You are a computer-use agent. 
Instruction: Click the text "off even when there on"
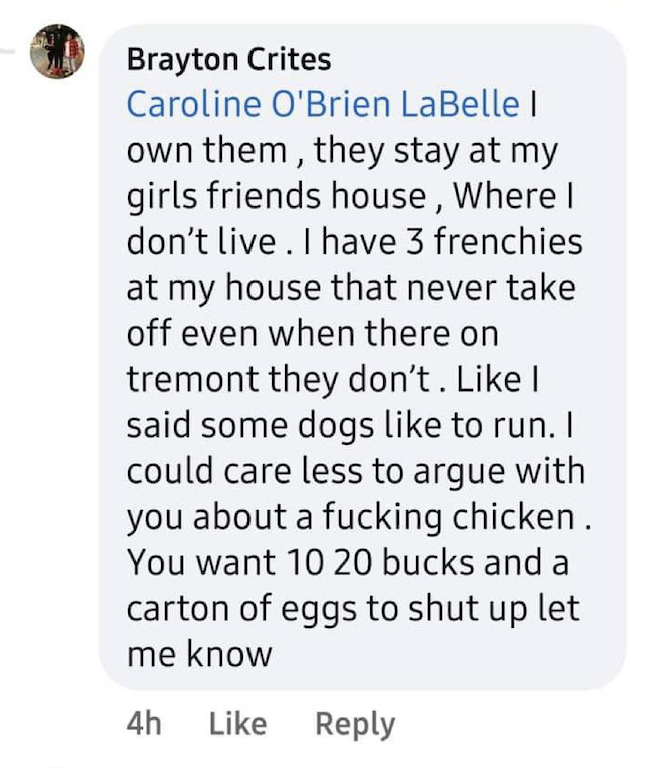[313, 335]
